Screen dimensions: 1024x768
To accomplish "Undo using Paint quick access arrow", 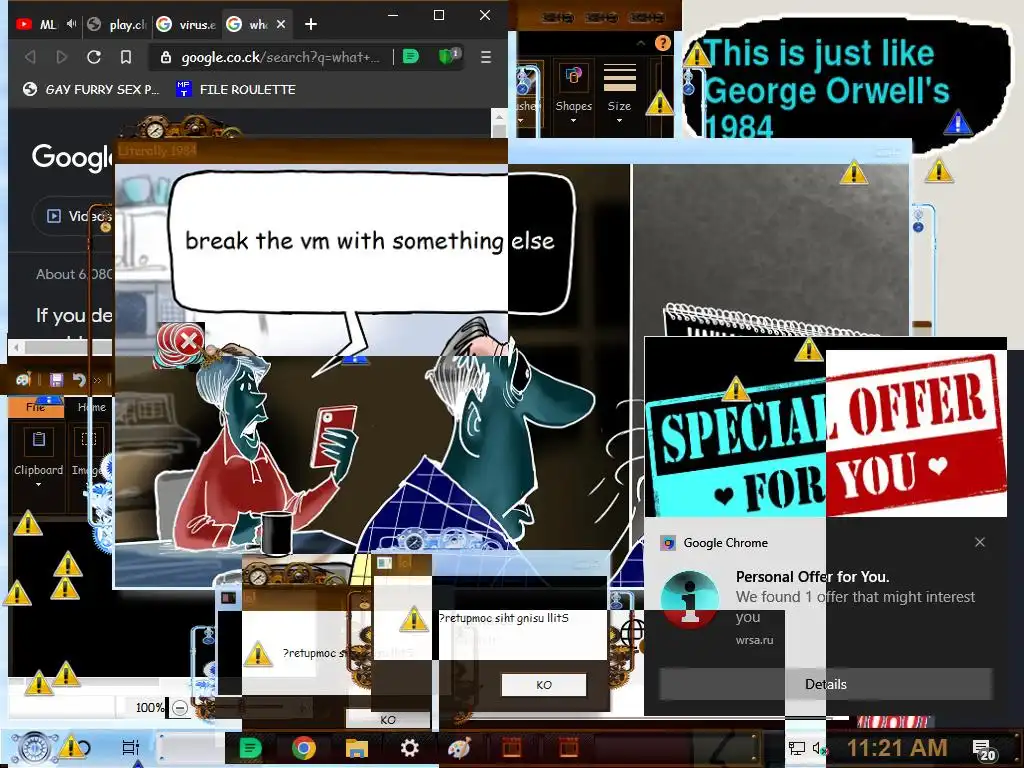I will [x=79, y=380].
